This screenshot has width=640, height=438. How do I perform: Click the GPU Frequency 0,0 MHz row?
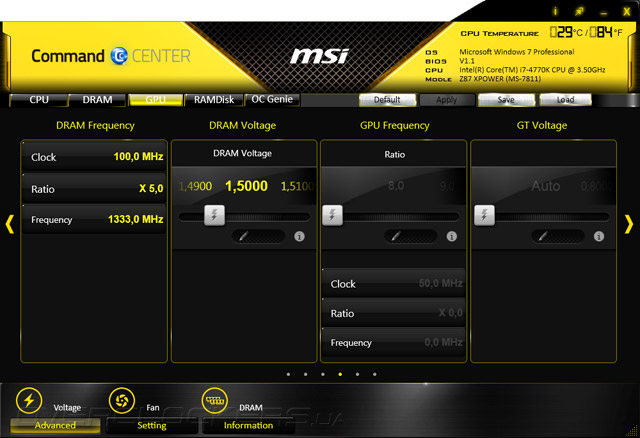(394, 342)
